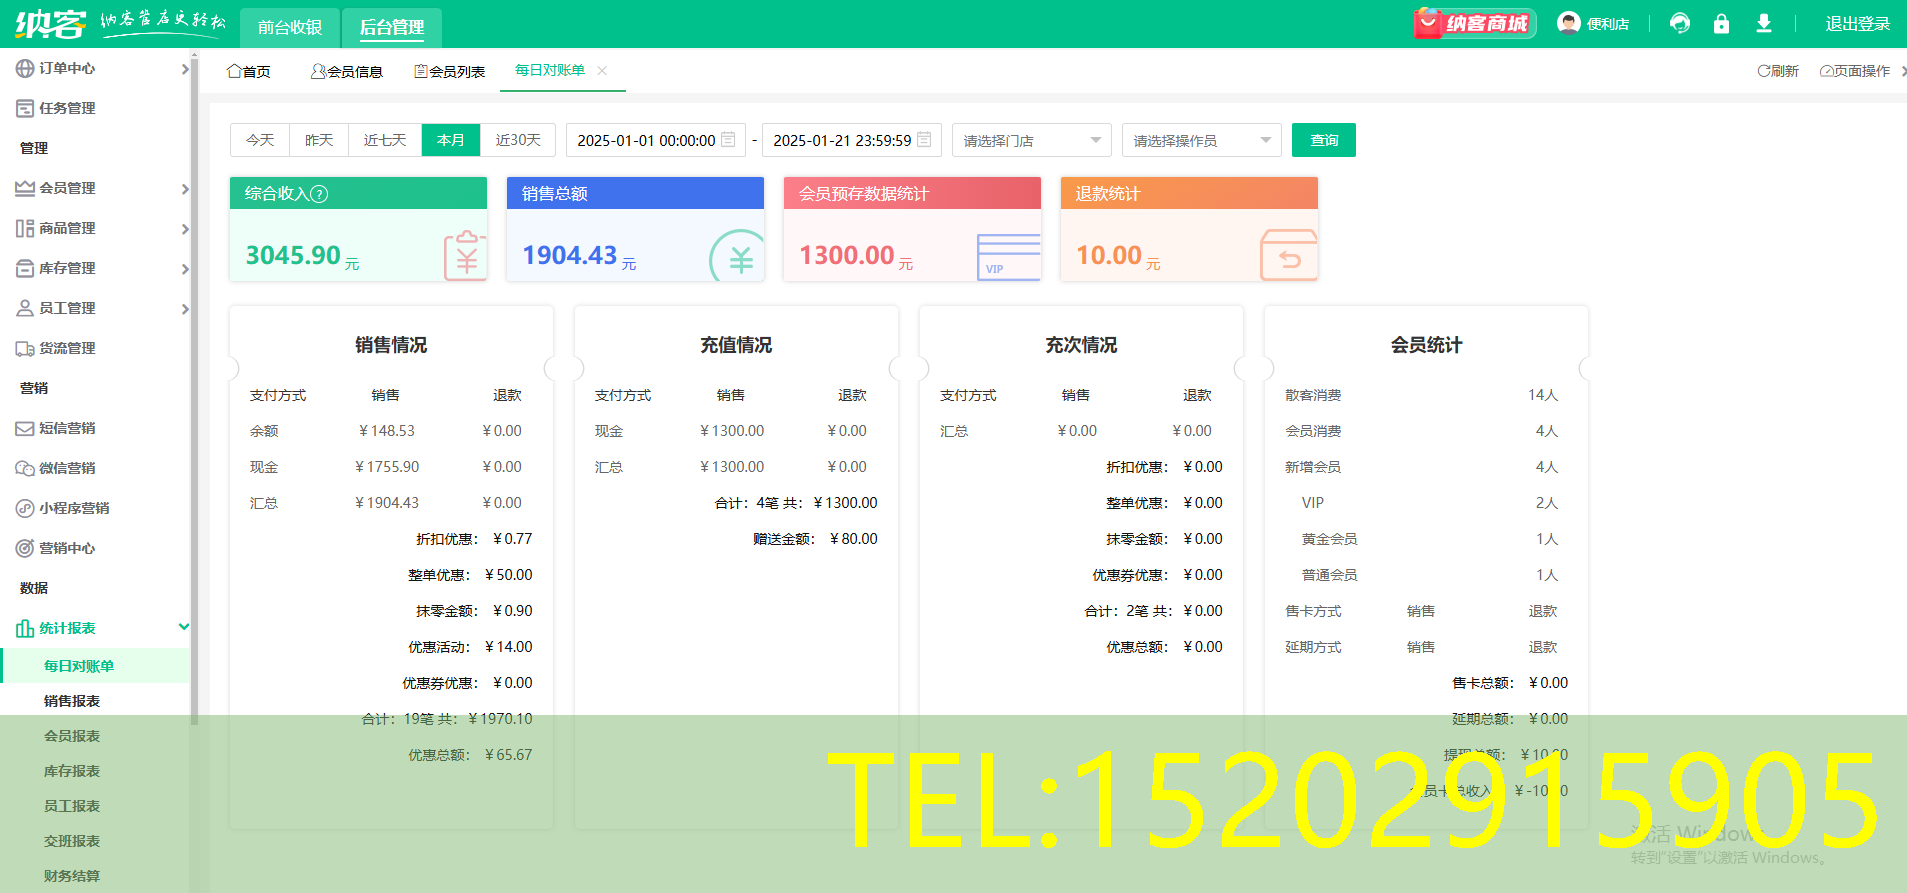Viewport: 1907px width, 893px height.
Task: Switch to 会员信息 tab
Action: (347, 71)
